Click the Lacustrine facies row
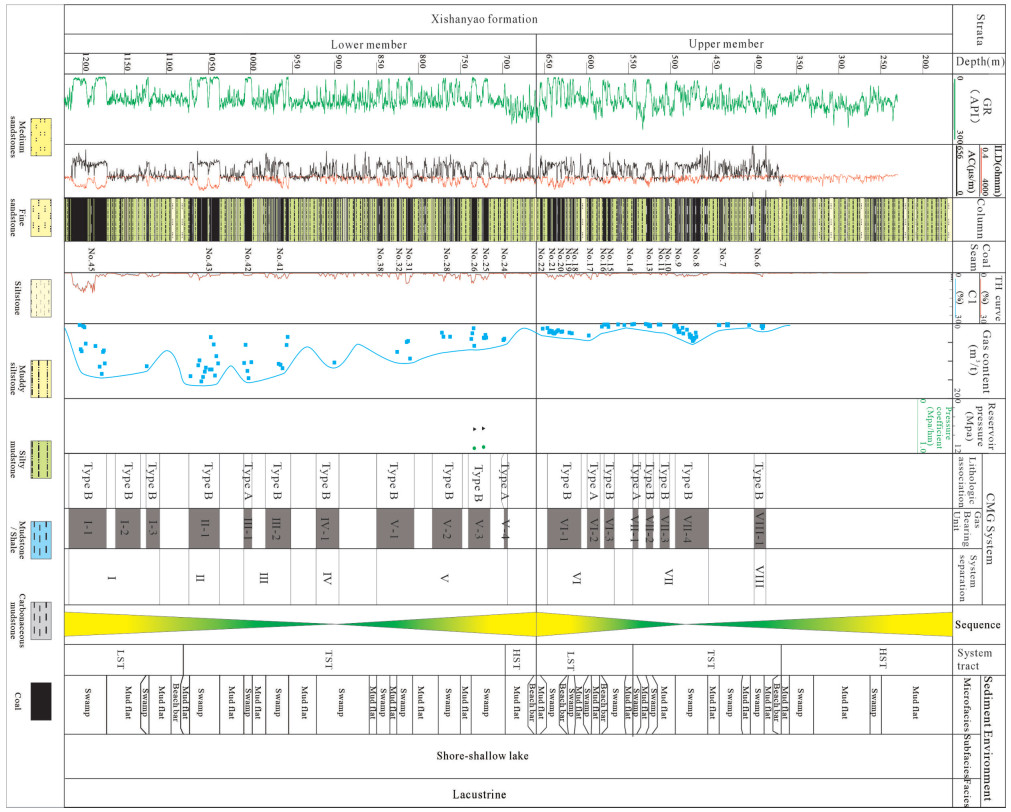 click(507, 795)
